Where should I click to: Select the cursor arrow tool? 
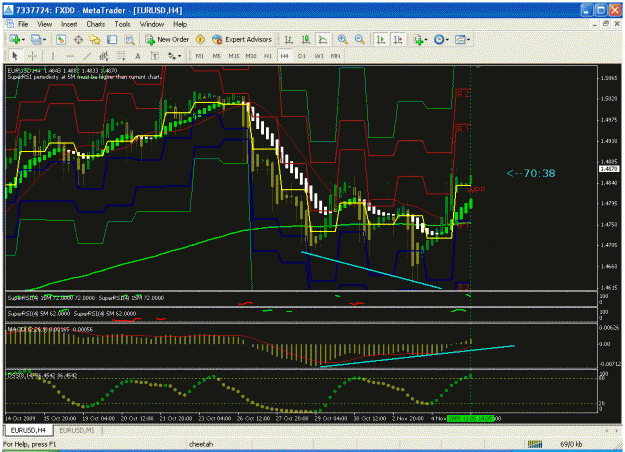(x=15, y=56)
